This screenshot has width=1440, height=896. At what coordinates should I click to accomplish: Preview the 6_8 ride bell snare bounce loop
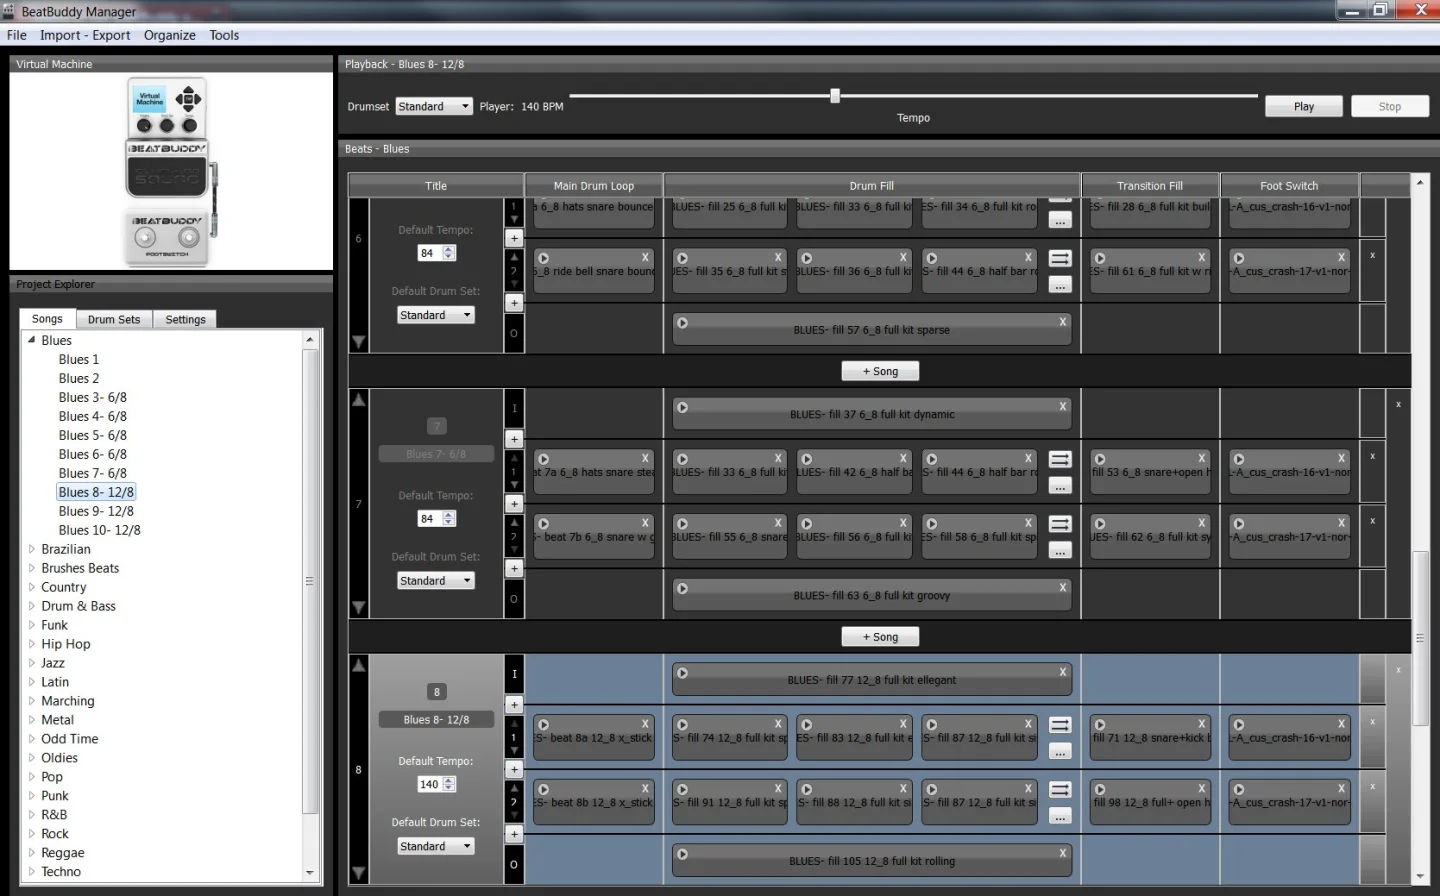(x=544, y=258)
